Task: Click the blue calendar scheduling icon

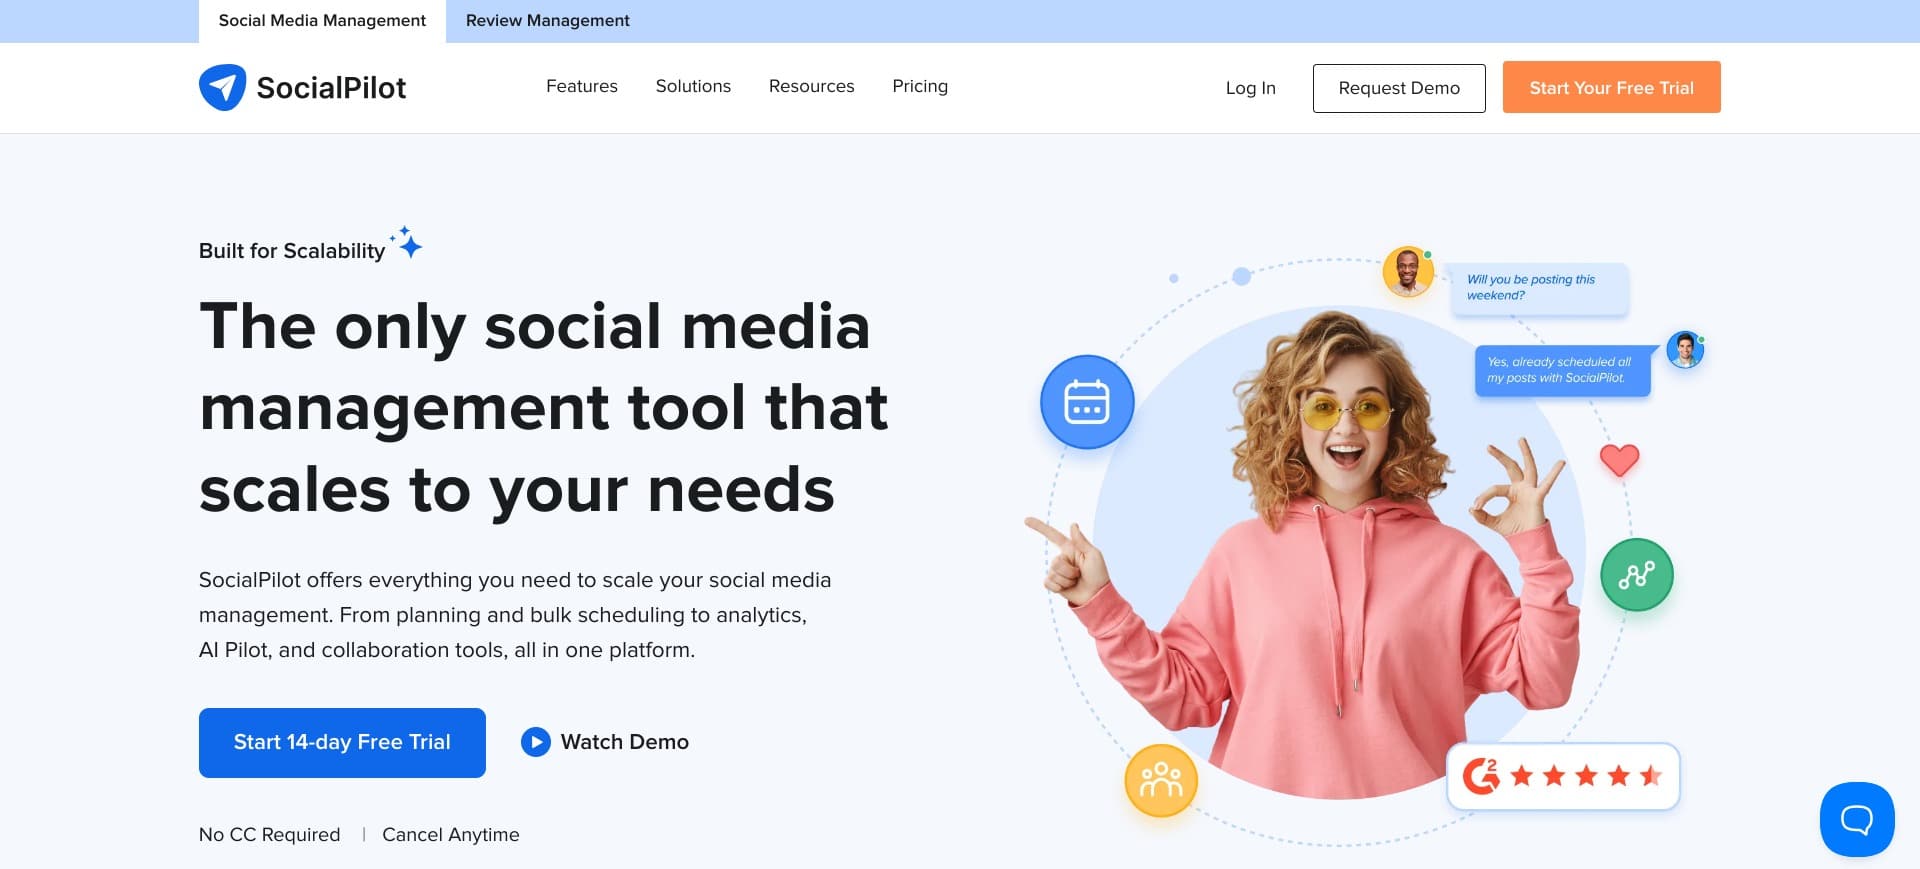Action: pos(1087,402)
